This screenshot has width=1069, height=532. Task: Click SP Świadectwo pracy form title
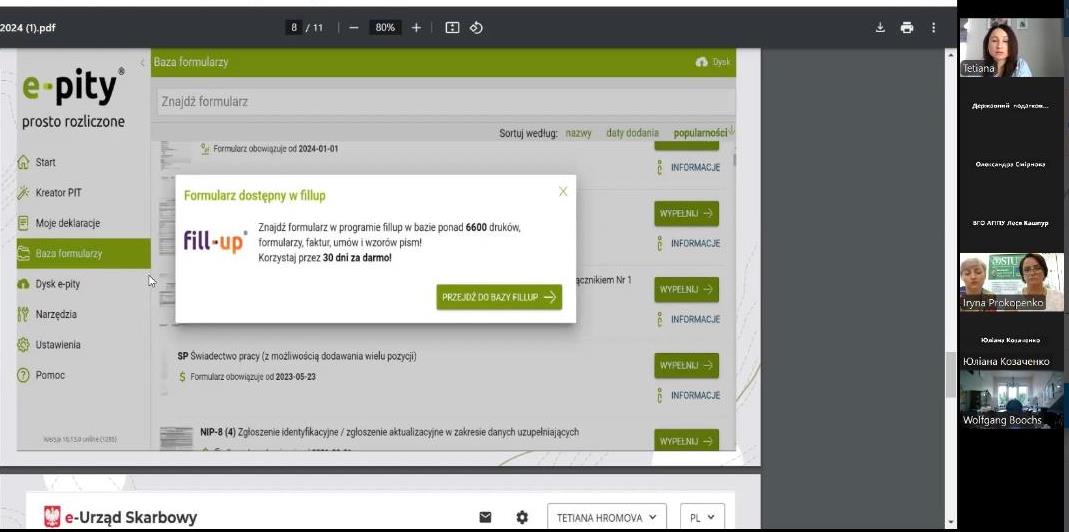(x=297, y=356)
